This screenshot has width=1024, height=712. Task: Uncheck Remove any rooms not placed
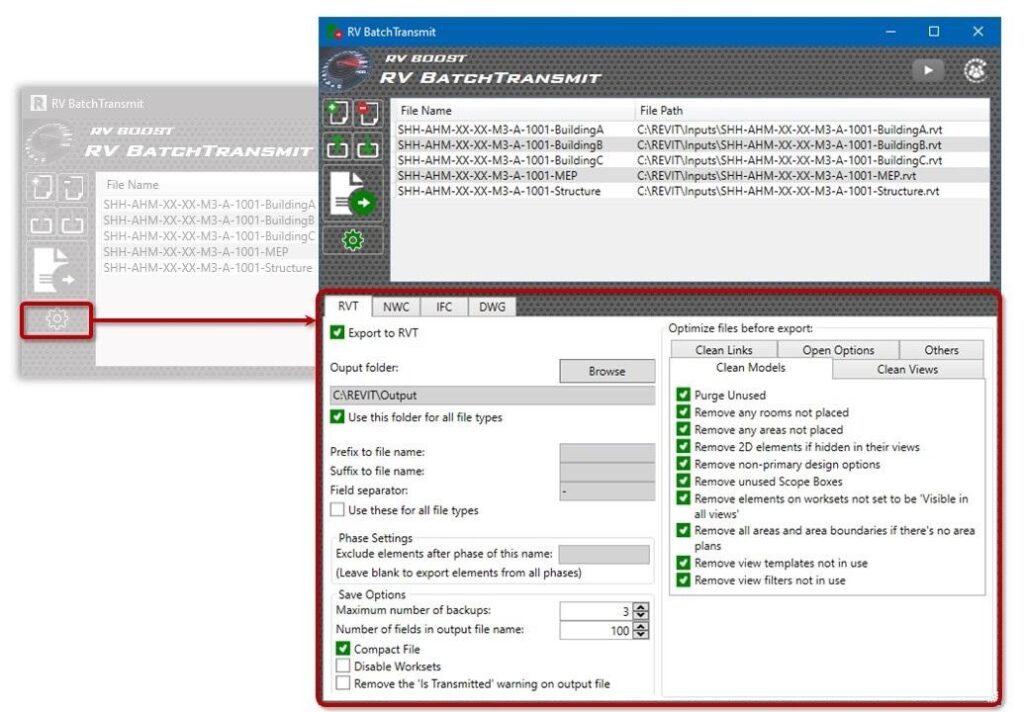[x=683, y=412]
